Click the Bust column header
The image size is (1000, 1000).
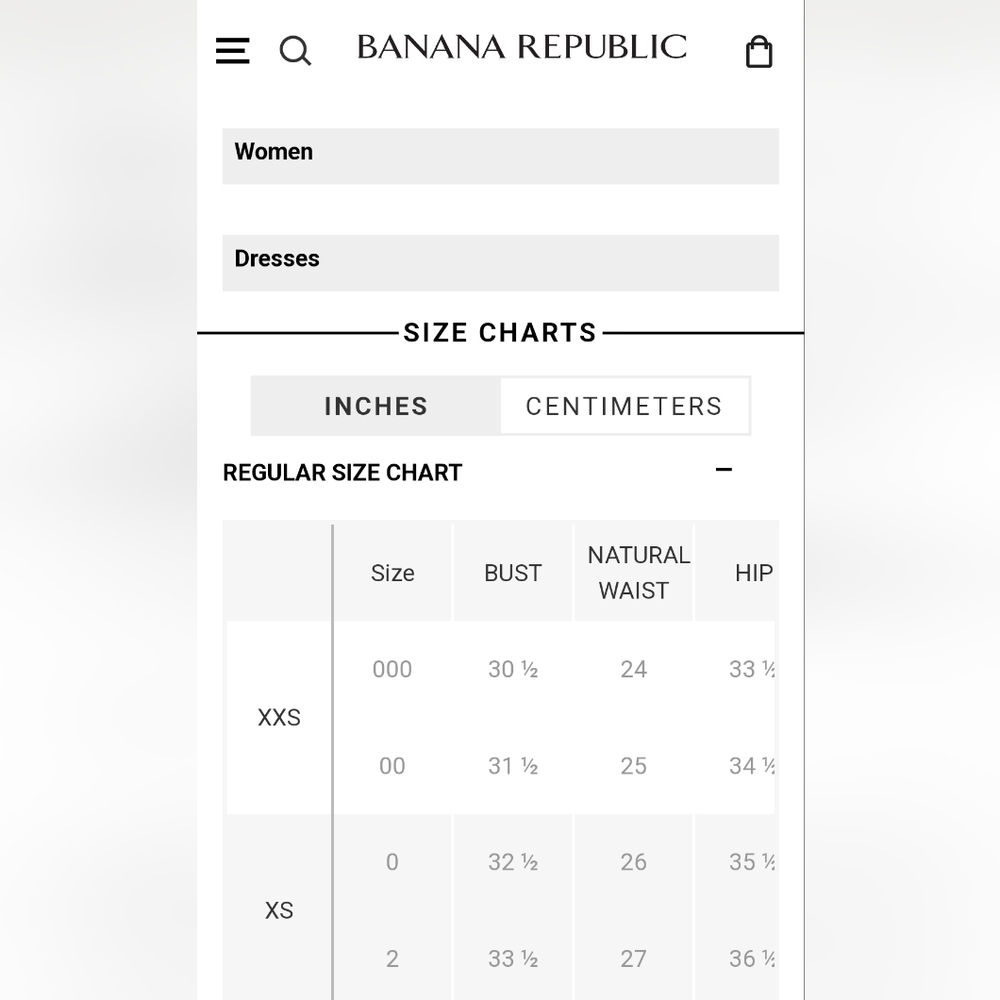point(513,573)
